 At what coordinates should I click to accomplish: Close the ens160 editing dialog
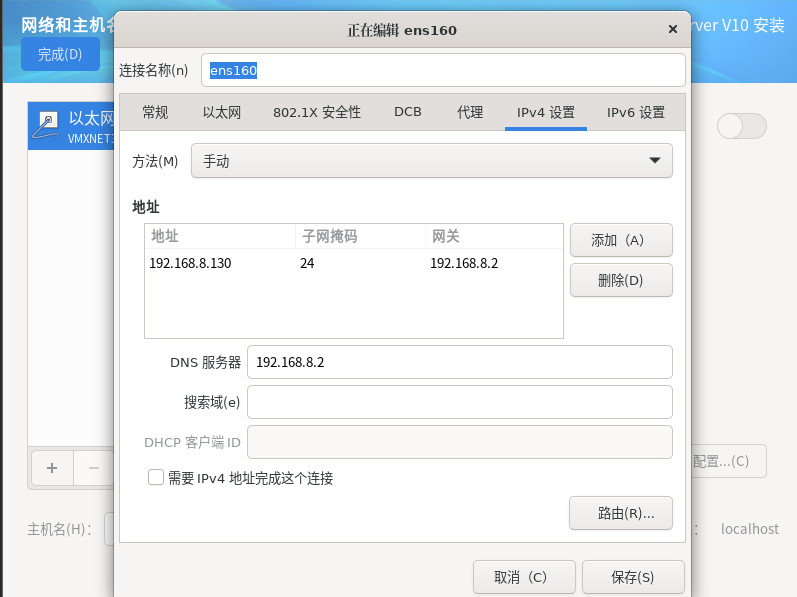(x=673, y=30)
